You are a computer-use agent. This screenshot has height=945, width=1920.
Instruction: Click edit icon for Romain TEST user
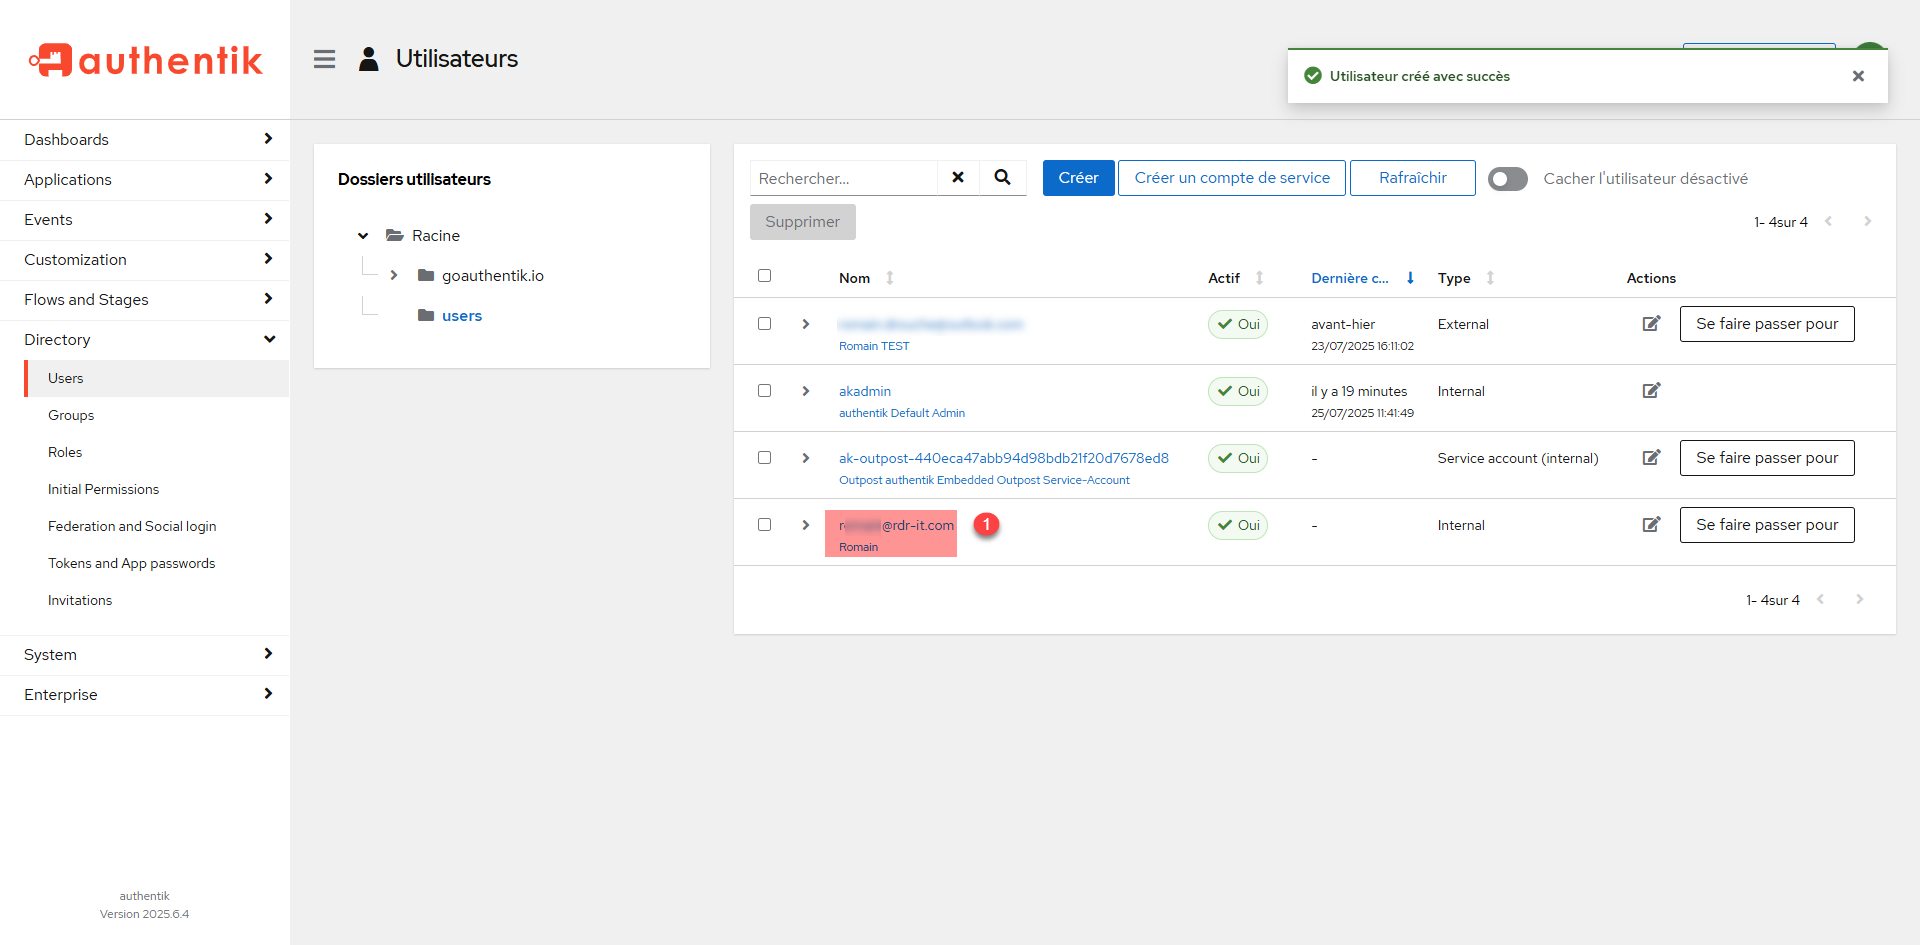coord(1651,324)
